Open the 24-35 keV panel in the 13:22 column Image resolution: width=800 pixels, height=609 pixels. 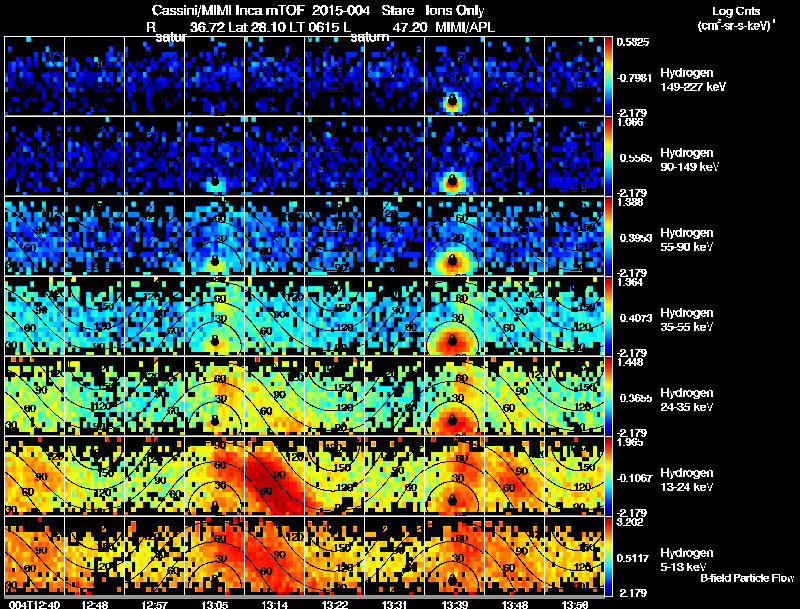tap(334, 396)
